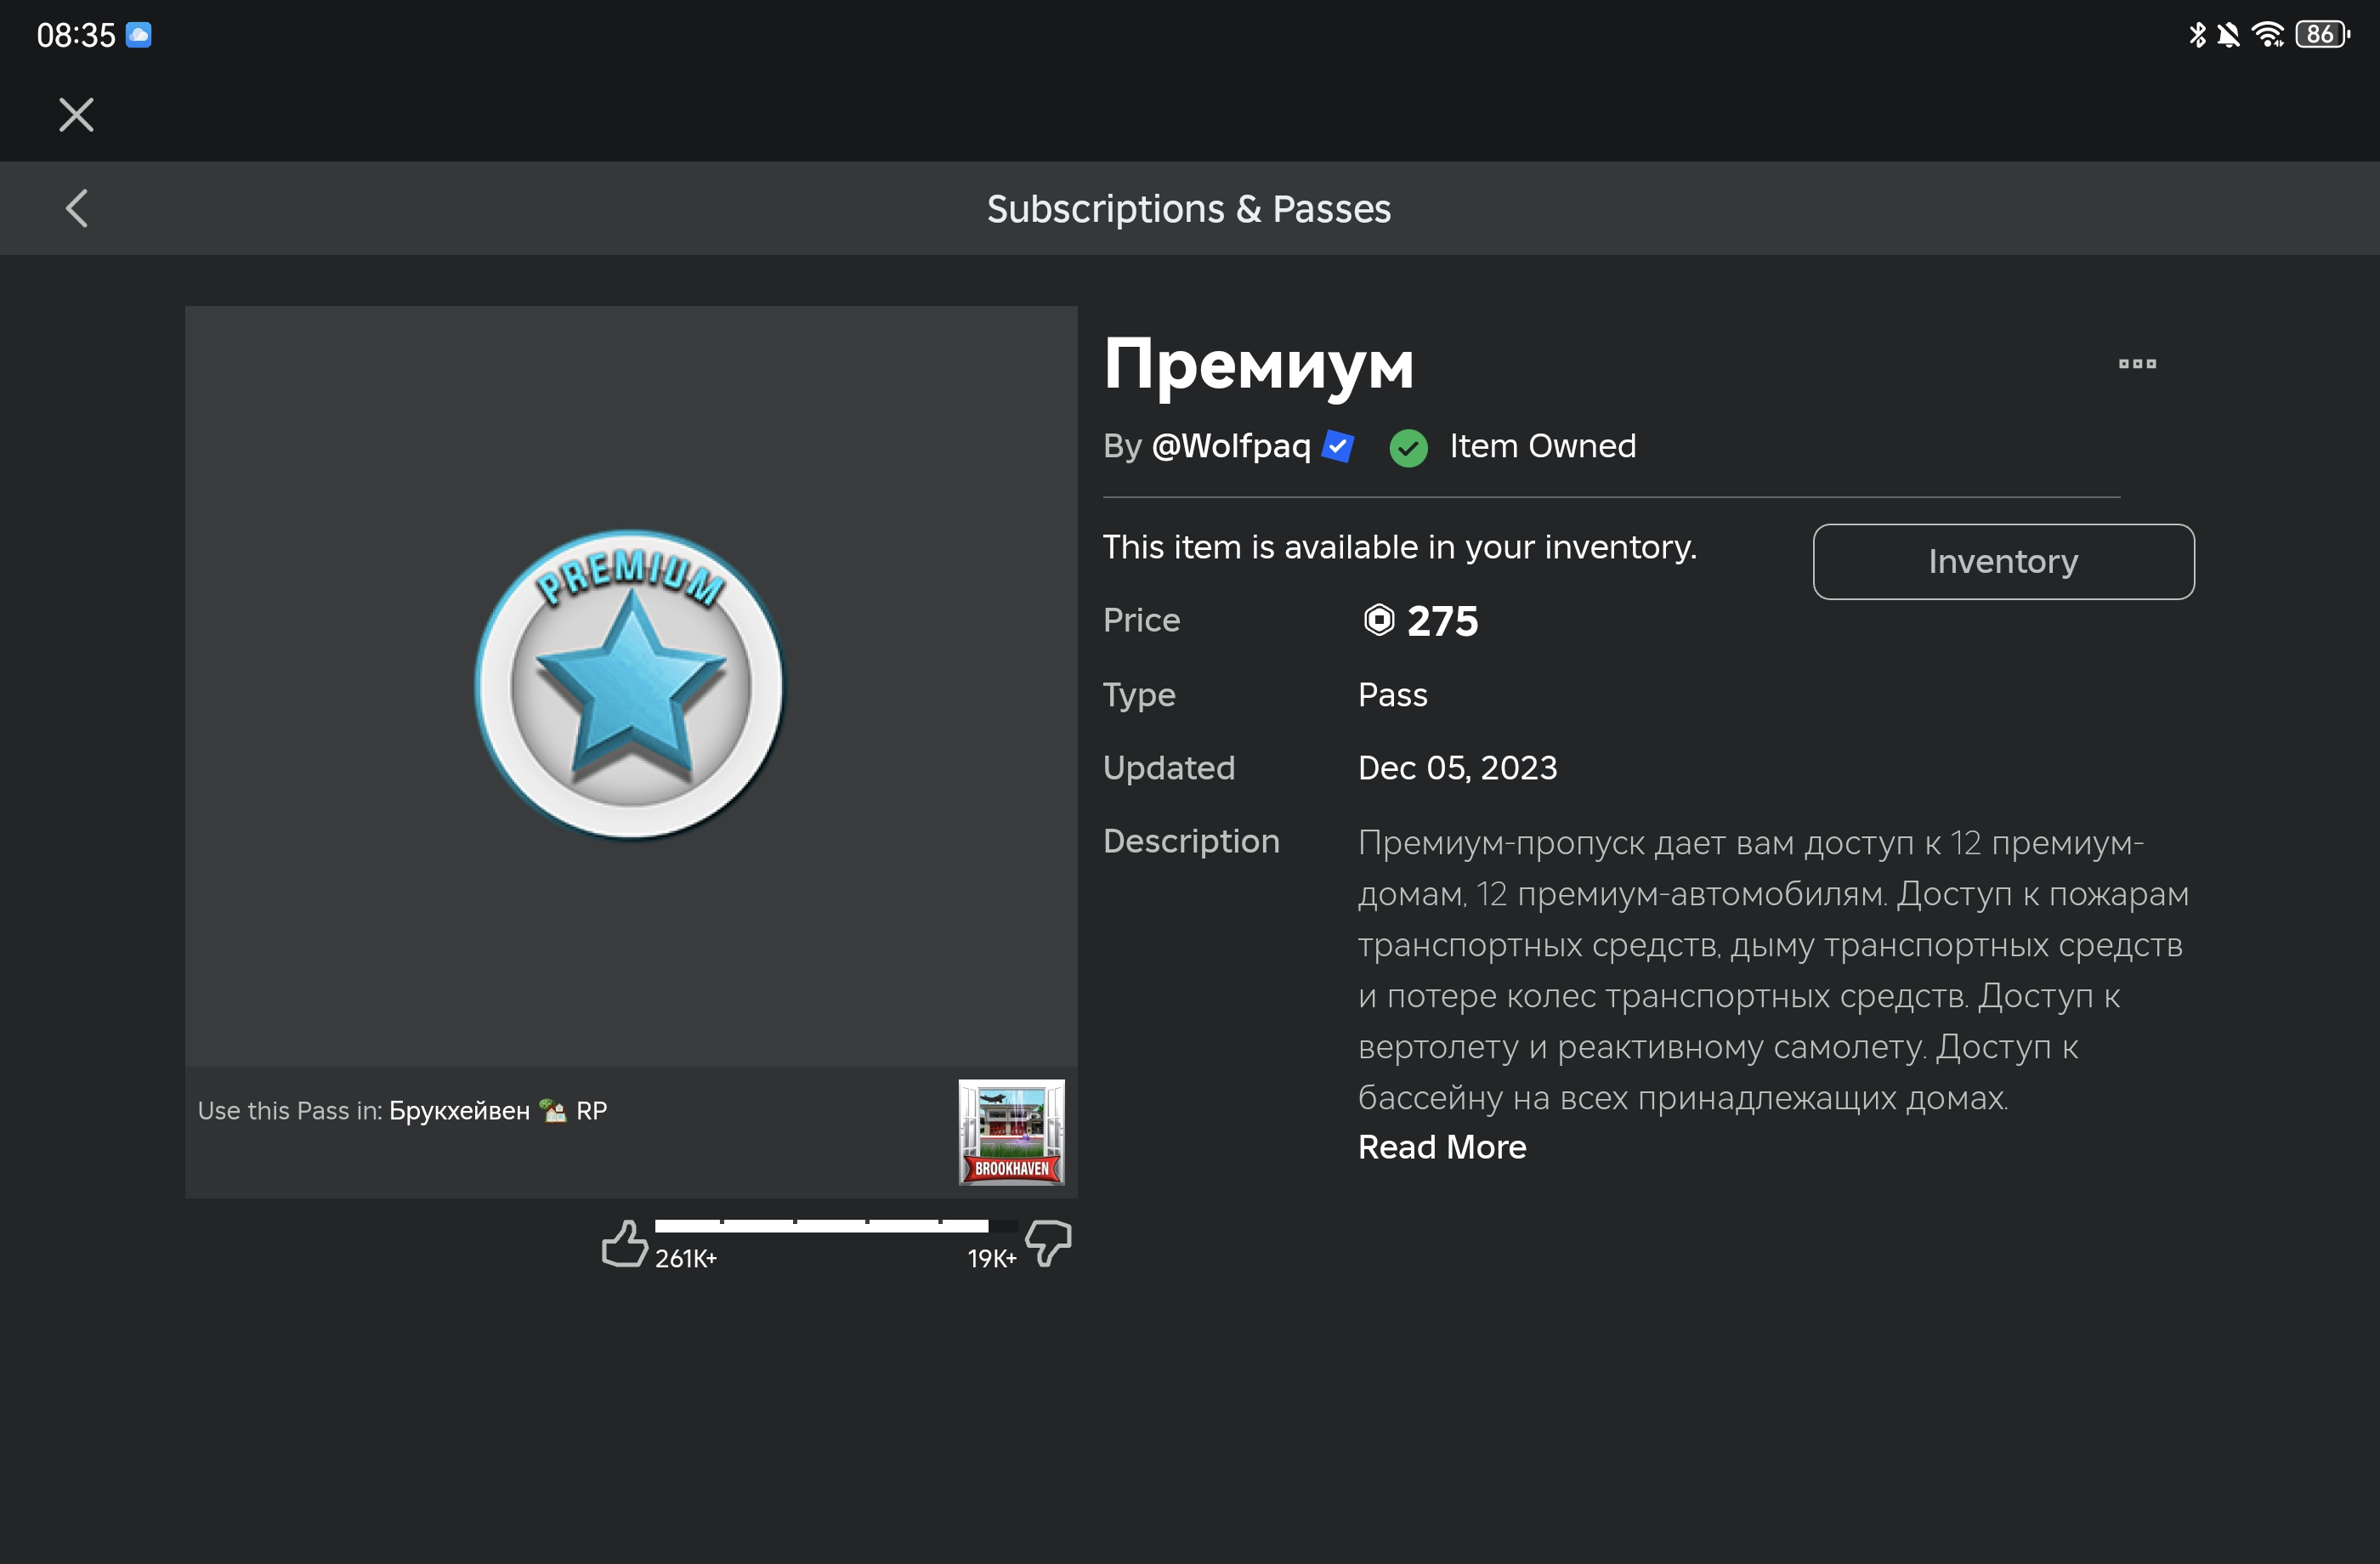Open the three-dot more options menu
Image resolution: width=2380 pixels, height=1564 pixels.
click(2136, 364)
